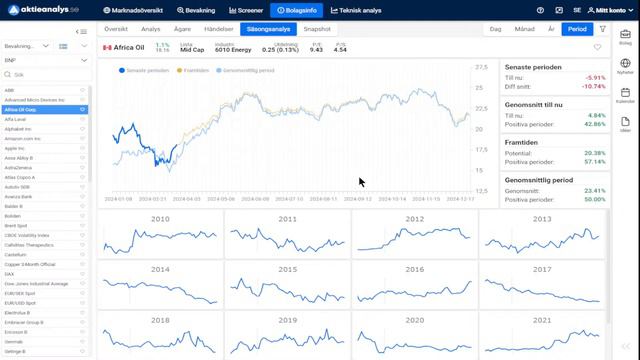Open the Bolag briefcase sidebar icon
640x360 pixels.
pyautogui.click(x=625, y=37)
